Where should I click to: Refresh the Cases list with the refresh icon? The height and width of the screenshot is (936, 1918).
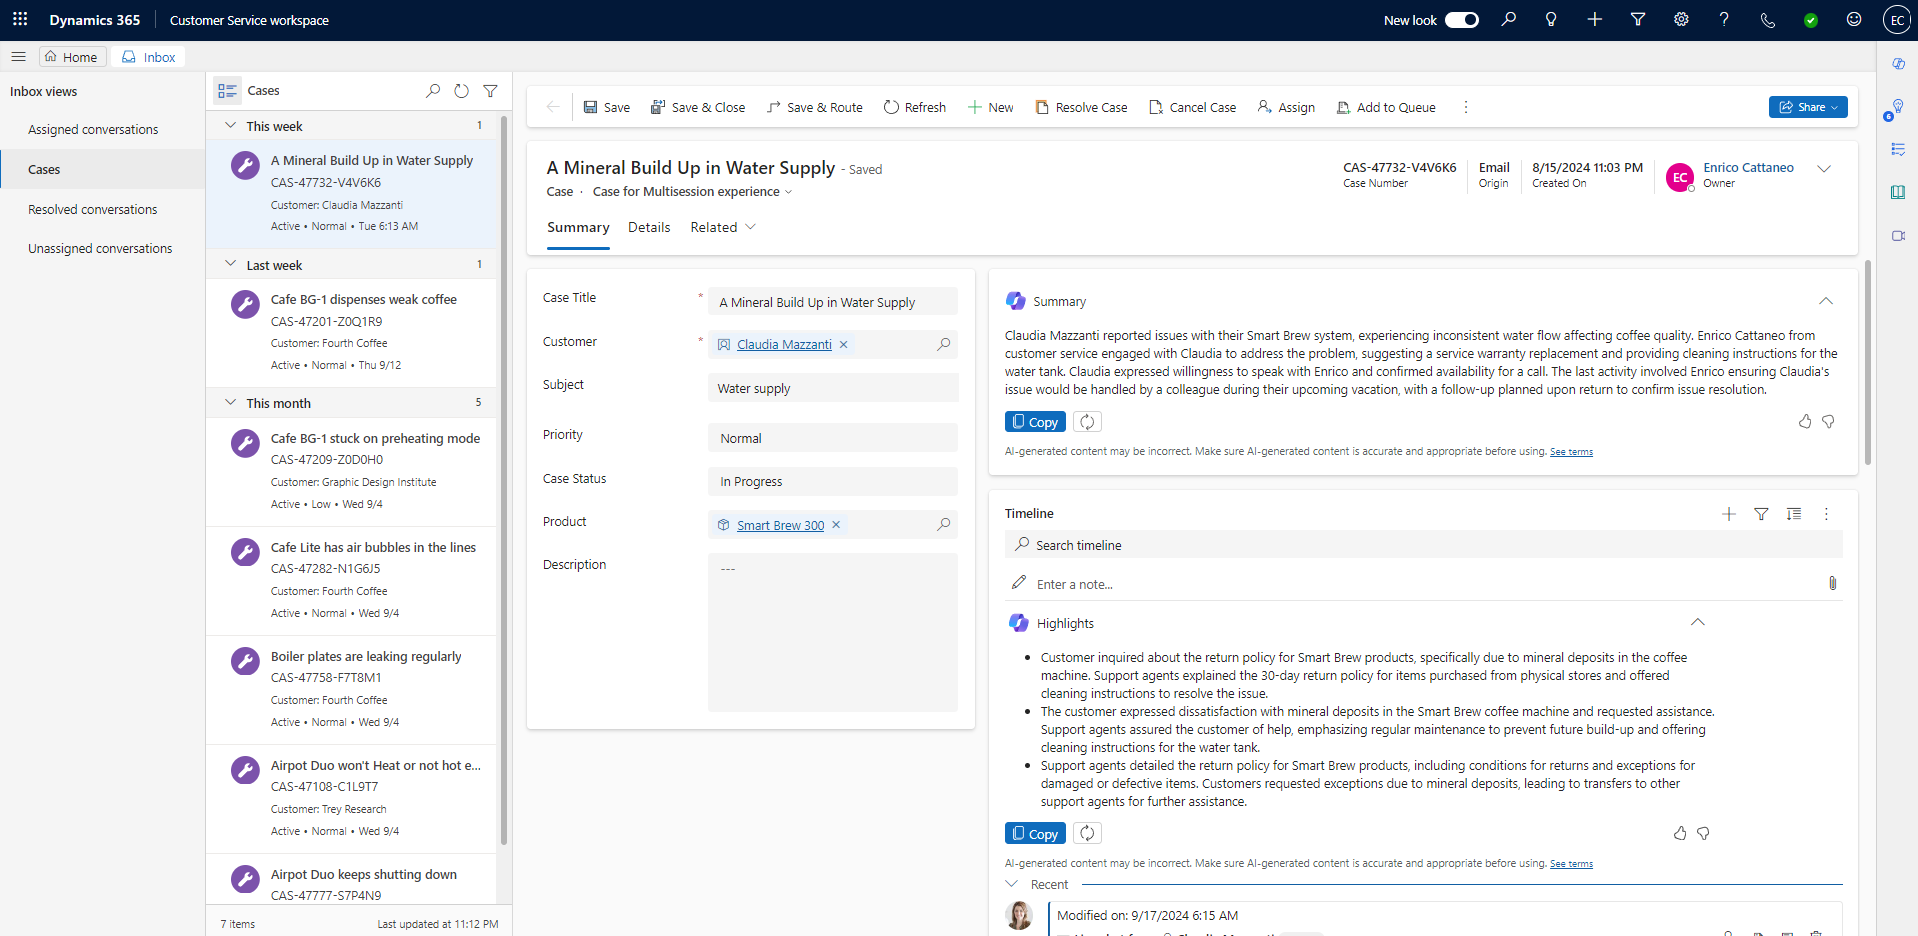tap(461, 91)
